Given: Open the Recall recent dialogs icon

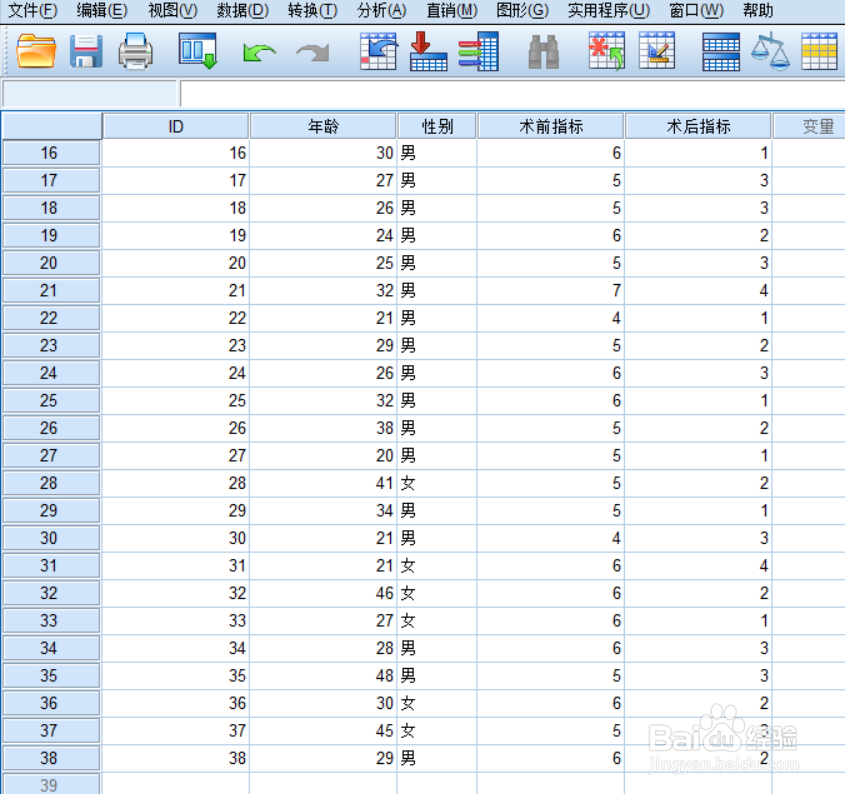Looking at the screenshot, I should pos(198,51).
